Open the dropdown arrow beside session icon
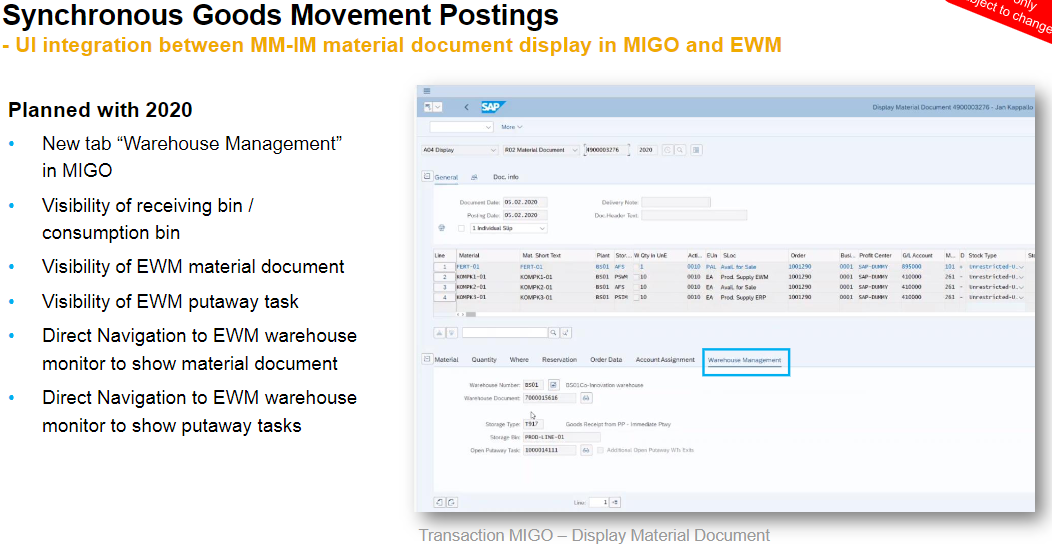This screenshot has width=1052, height=547. point(437,107)
